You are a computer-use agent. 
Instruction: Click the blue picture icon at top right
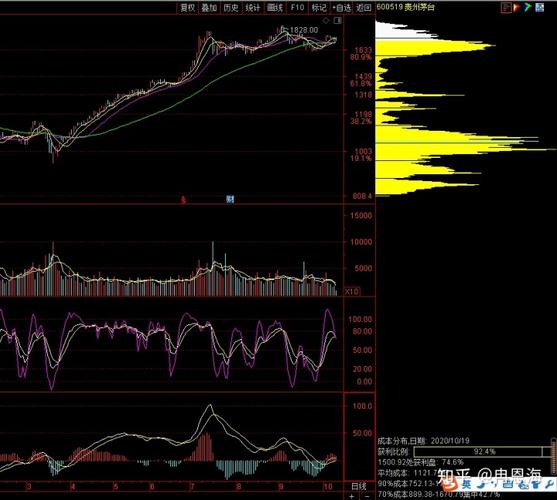(540, 7)
